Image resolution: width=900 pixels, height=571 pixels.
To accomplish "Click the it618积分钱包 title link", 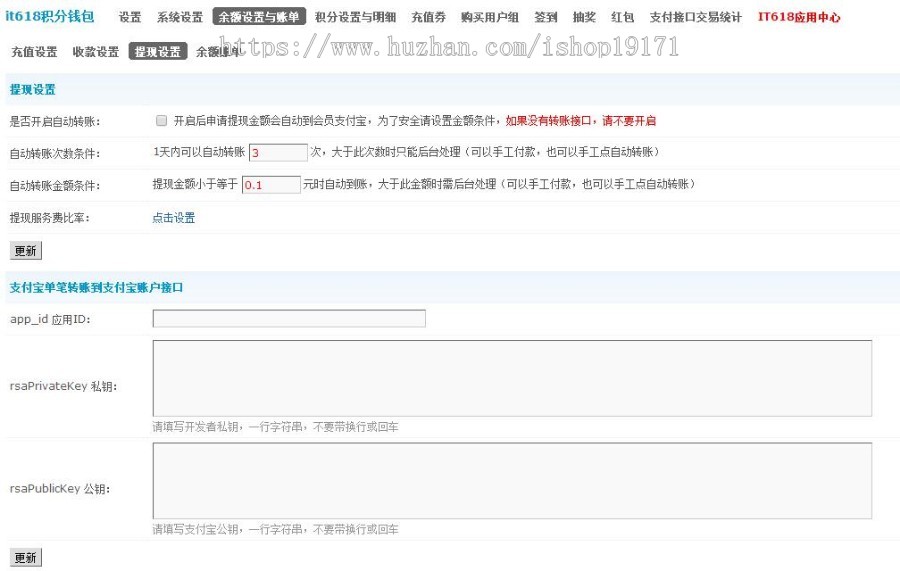I will coord(50,16).
